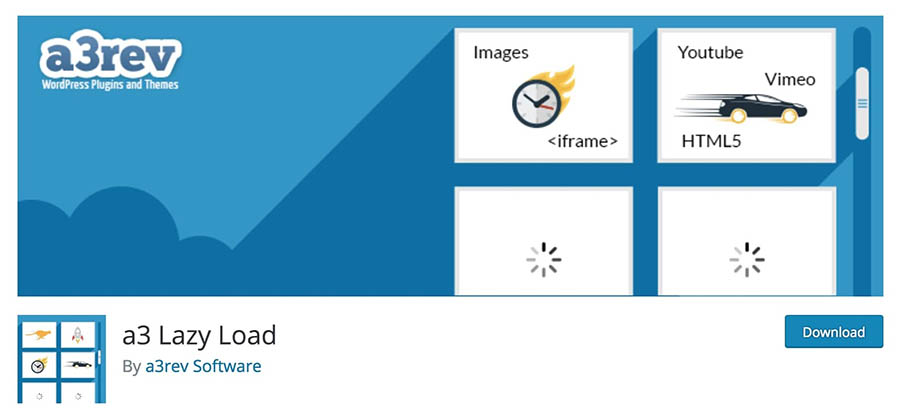Click the small clock icon in plugin thumbnail
Image resolution: width=900 pixels, height=419 pixels.
coord(39,365)
